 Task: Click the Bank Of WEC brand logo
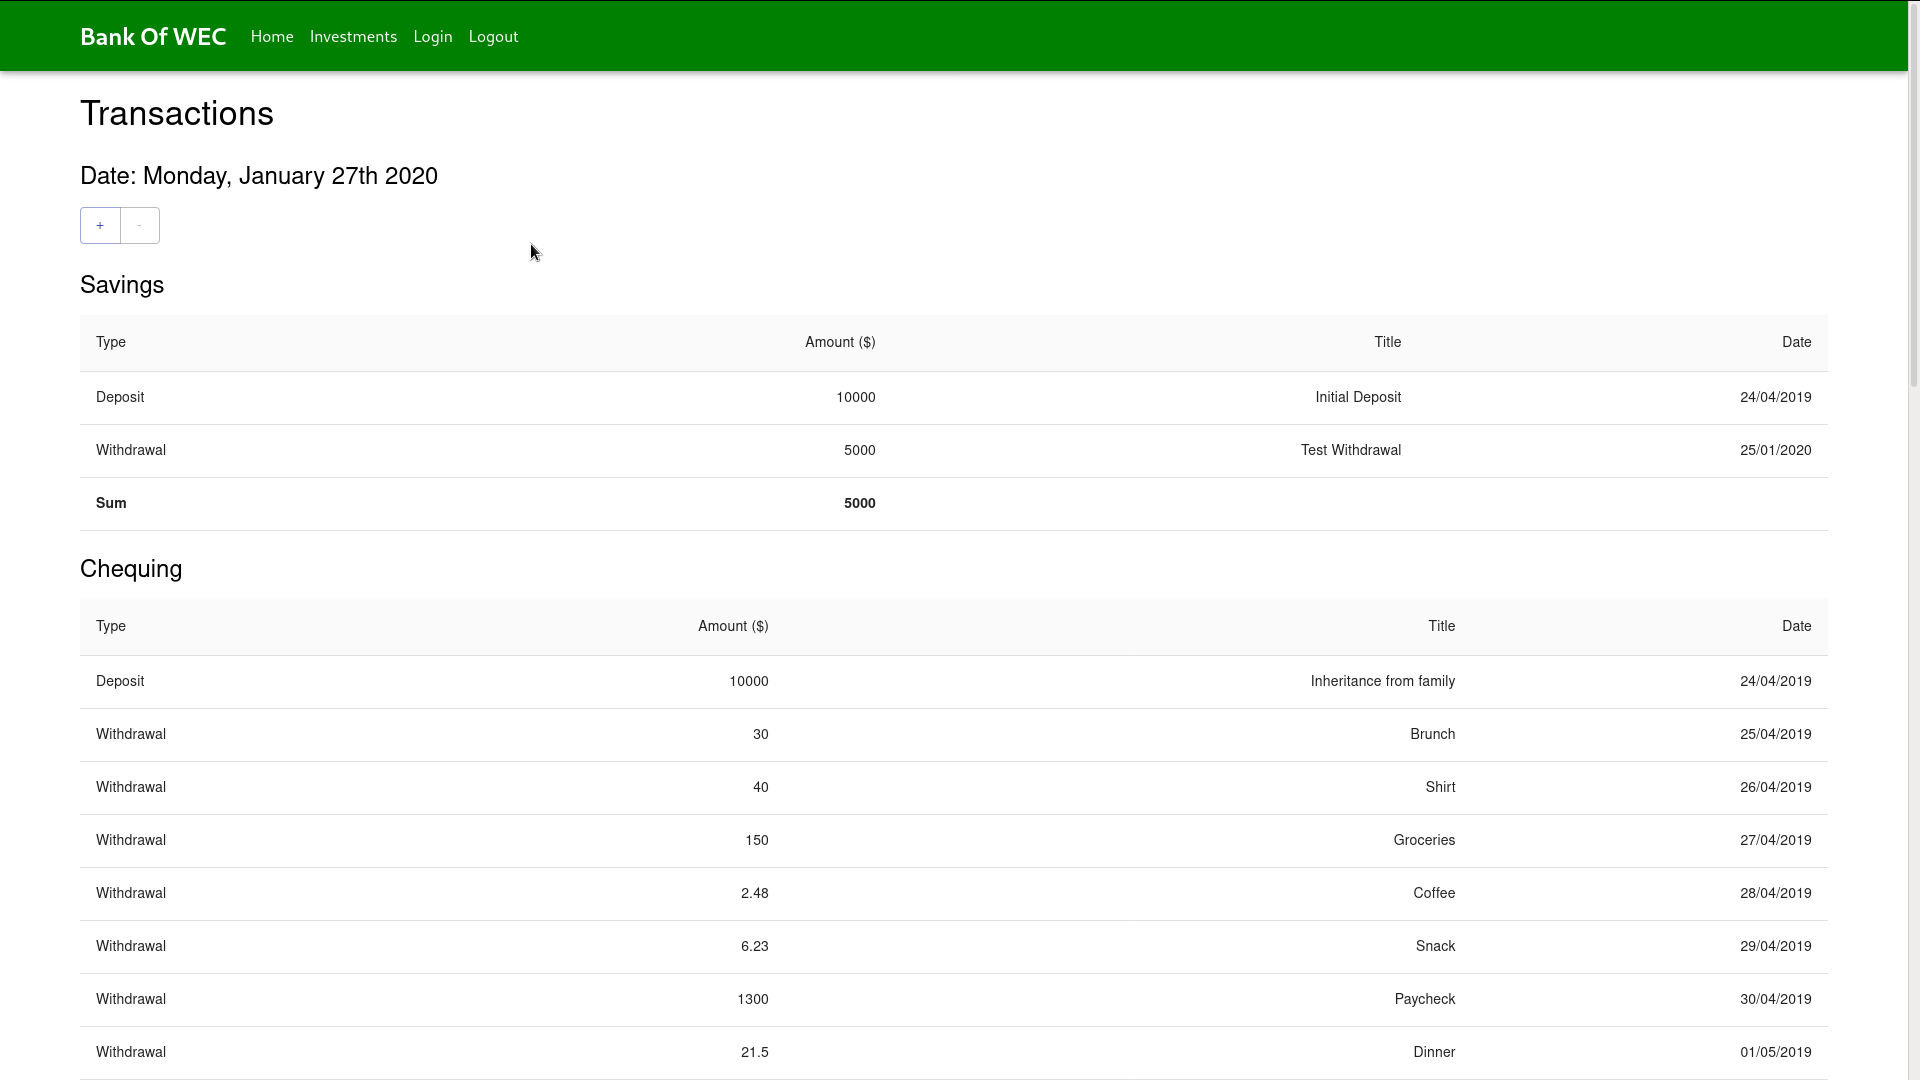coord(153,37)
